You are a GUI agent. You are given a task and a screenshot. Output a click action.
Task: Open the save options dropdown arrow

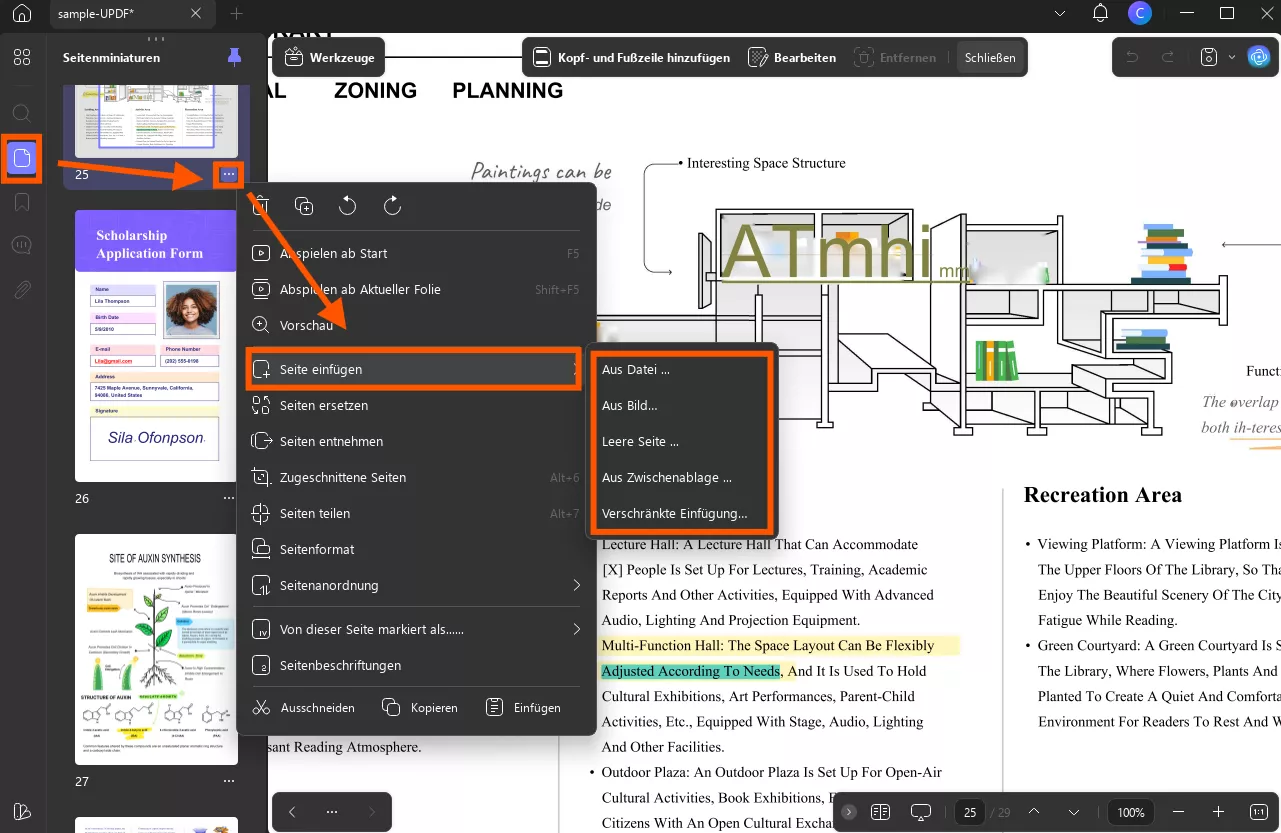point(1232,57)
